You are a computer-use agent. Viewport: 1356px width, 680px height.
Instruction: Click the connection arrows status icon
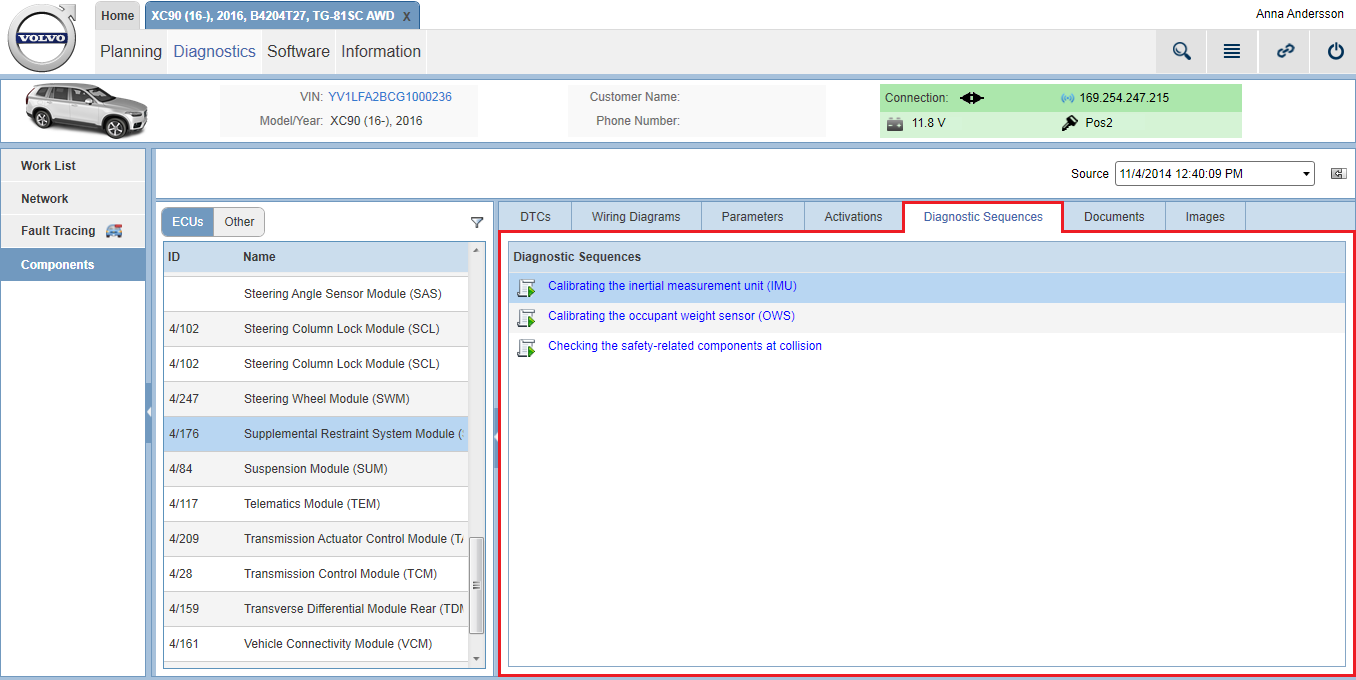coord(972,98)
